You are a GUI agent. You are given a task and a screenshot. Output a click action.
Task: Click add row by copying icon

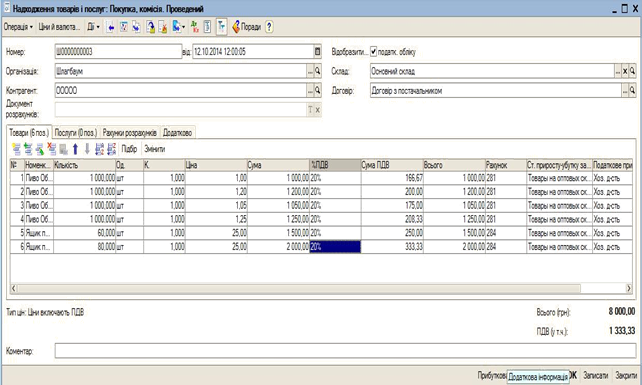point(28,149)
